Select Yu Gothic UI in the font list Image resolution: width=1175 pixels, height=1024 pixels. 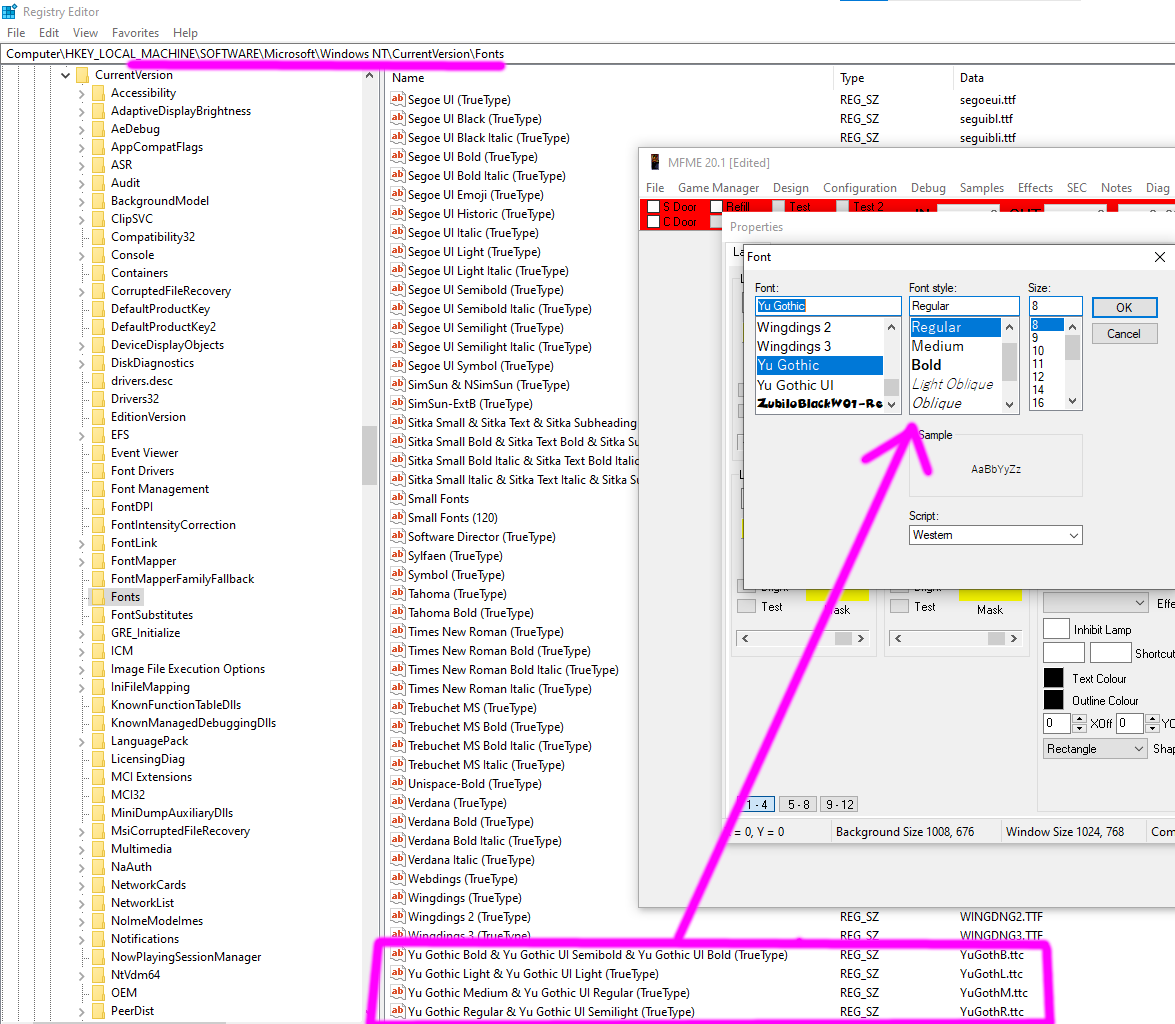coord(795,385)
